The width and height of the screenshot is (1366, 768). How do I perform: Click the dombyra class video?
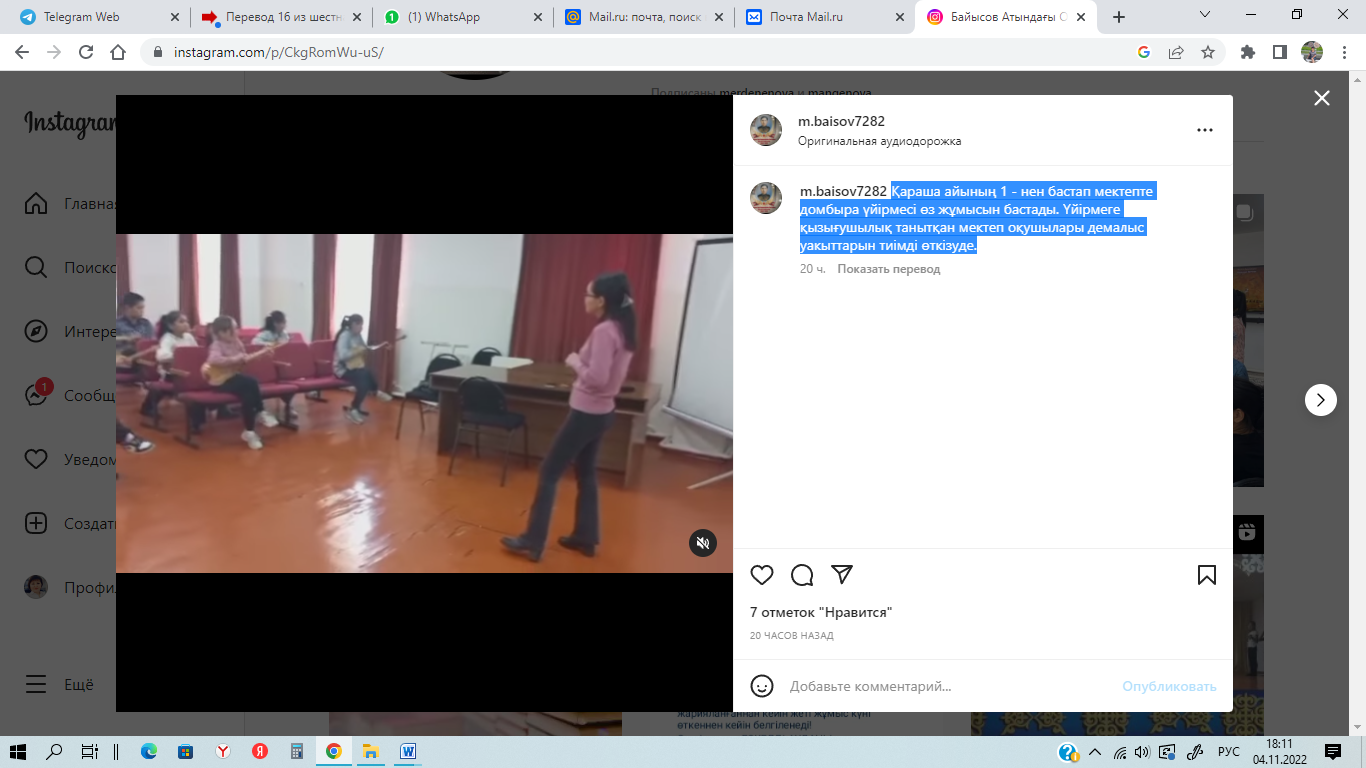(424, 403)
